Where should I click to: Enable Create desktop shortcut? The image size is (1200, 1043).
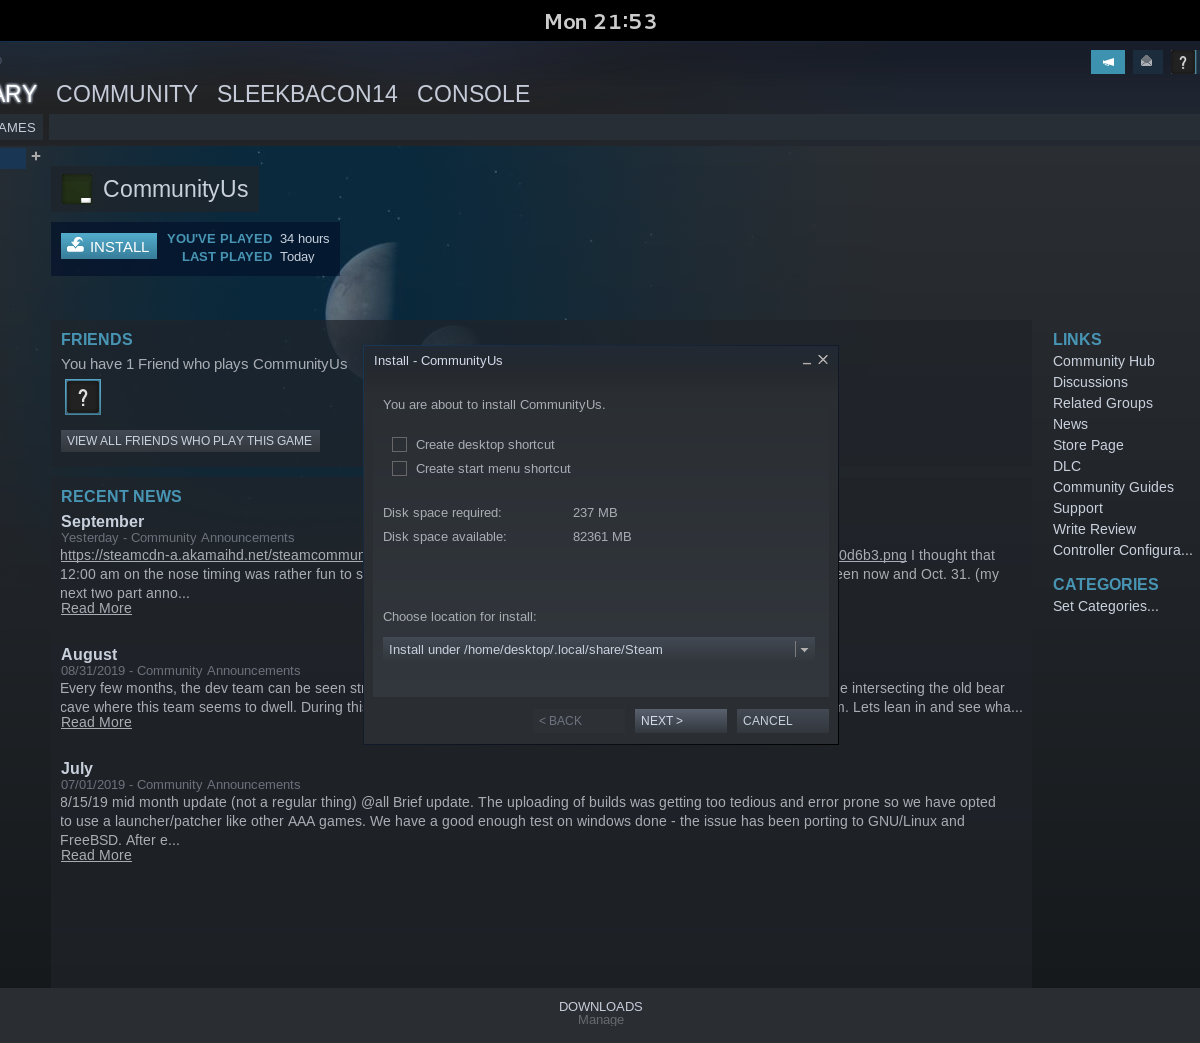[400, 445]
